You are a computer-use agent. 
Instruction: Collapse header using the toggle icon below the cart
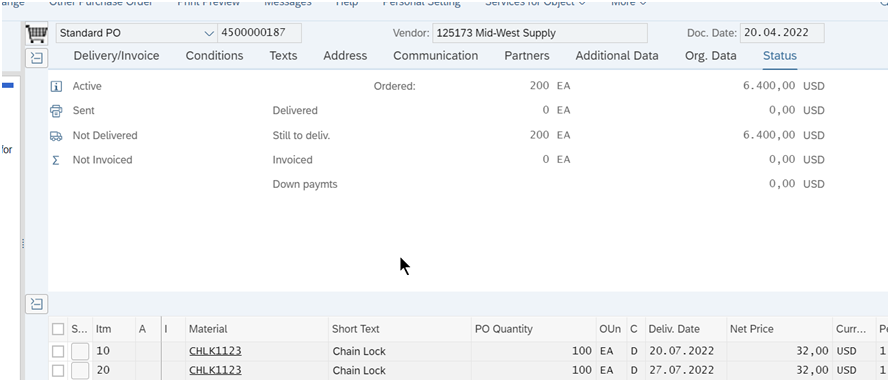(37, 58)
